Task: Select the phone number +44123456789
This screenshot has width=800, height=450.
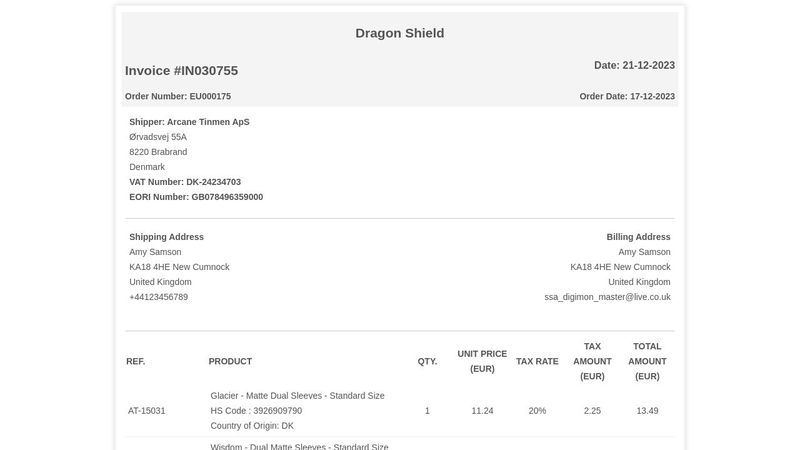Action: tap(158, 297)
